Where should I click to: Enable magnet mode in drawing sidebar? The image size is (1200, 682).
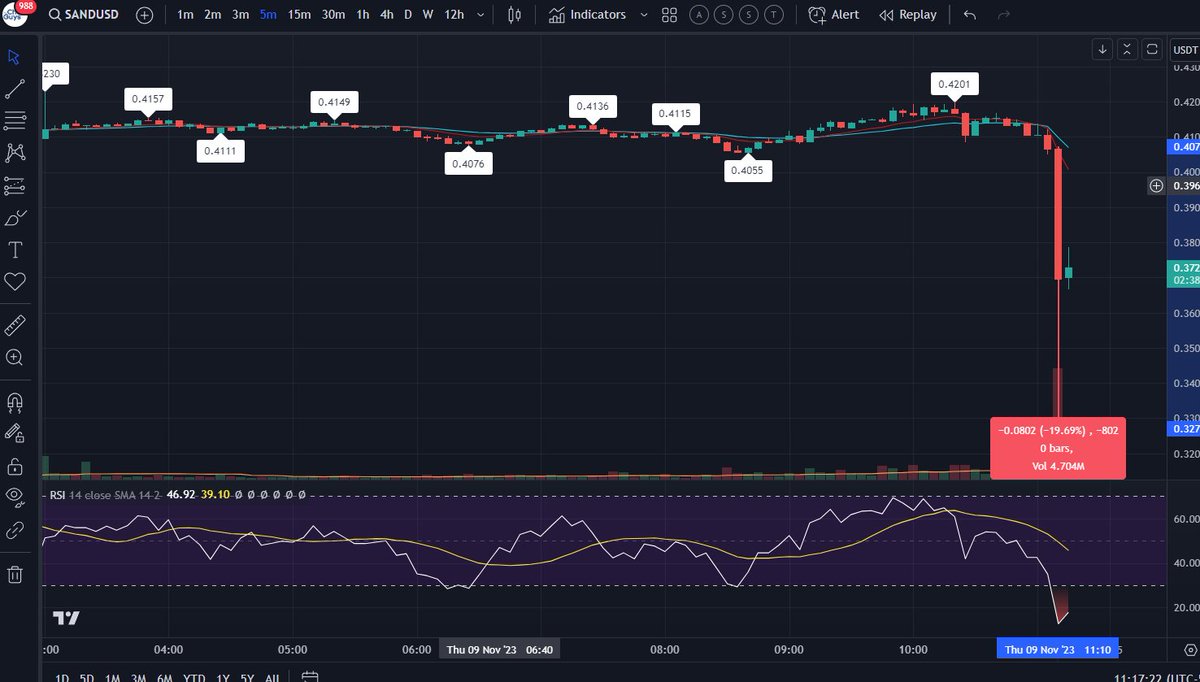coord(14,402)
